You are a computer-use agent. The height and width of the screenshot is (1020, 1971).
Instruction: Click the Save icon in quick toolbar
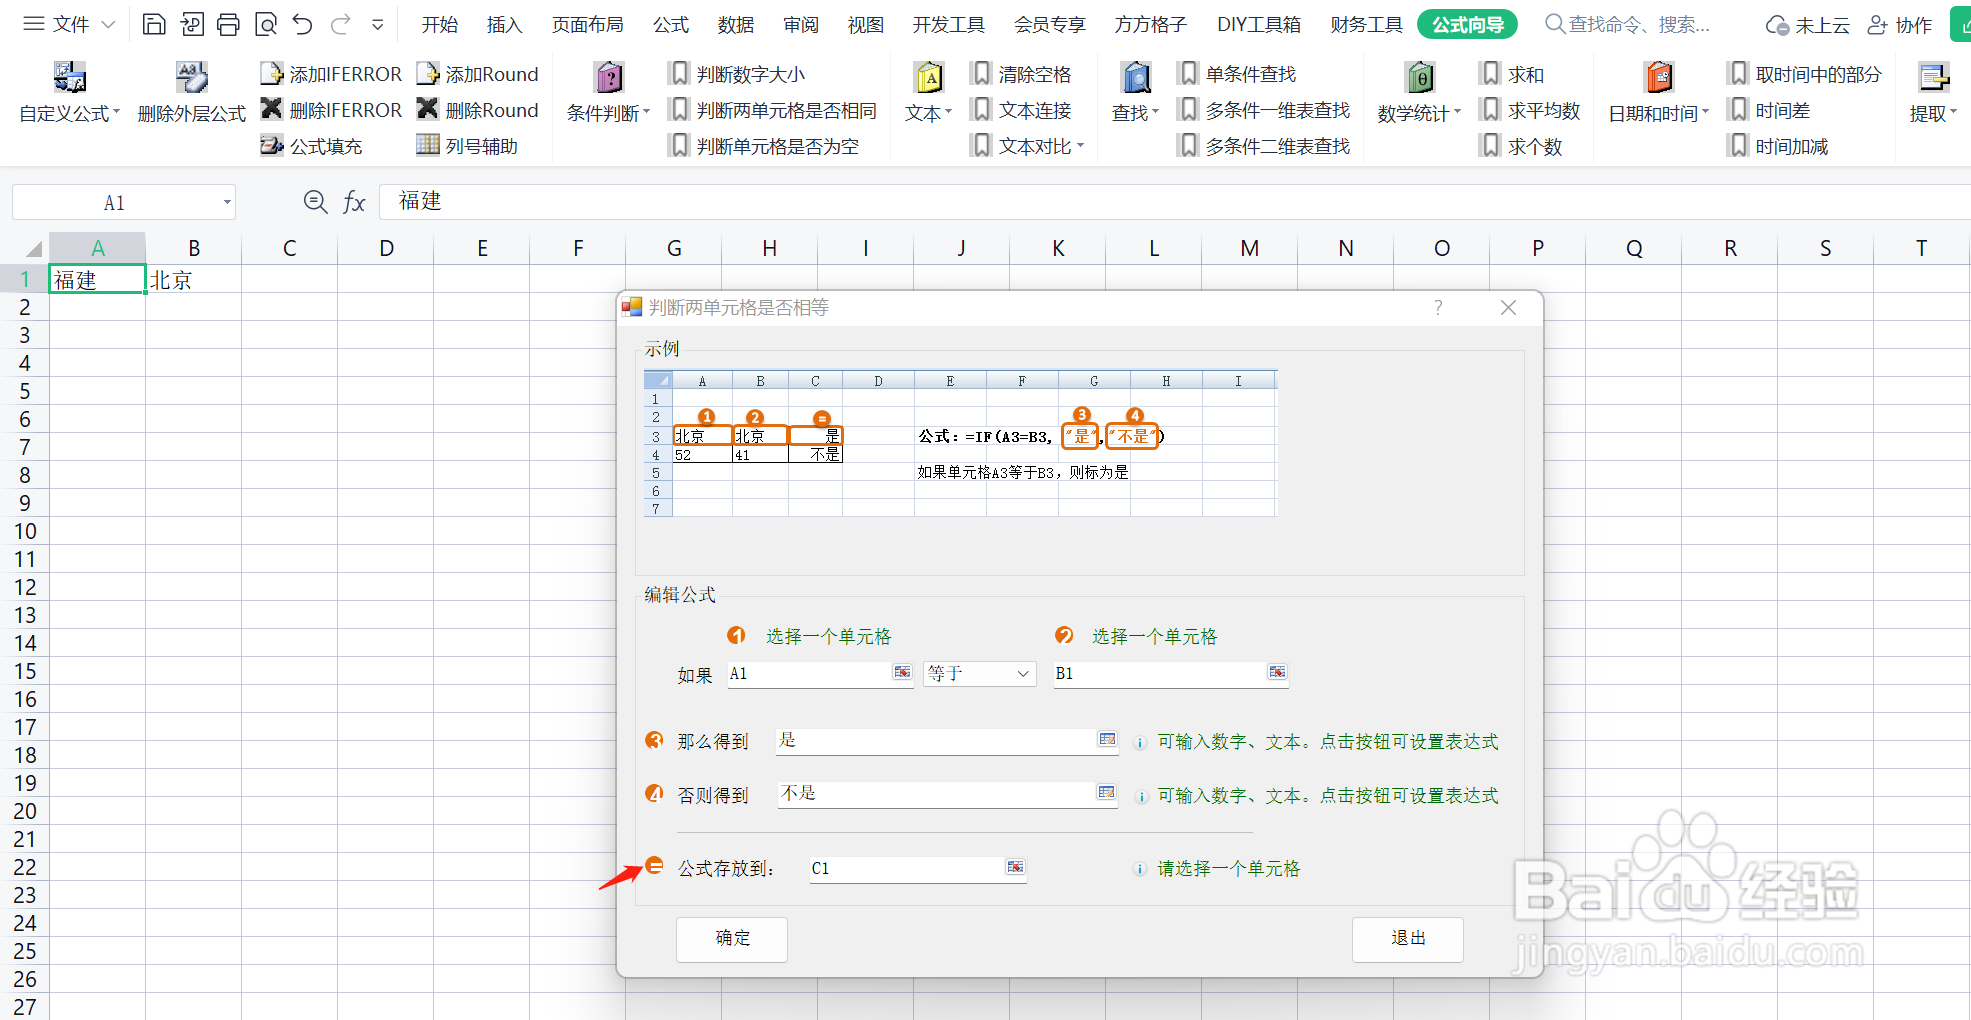pyautogui.click(x=154, y=24)
